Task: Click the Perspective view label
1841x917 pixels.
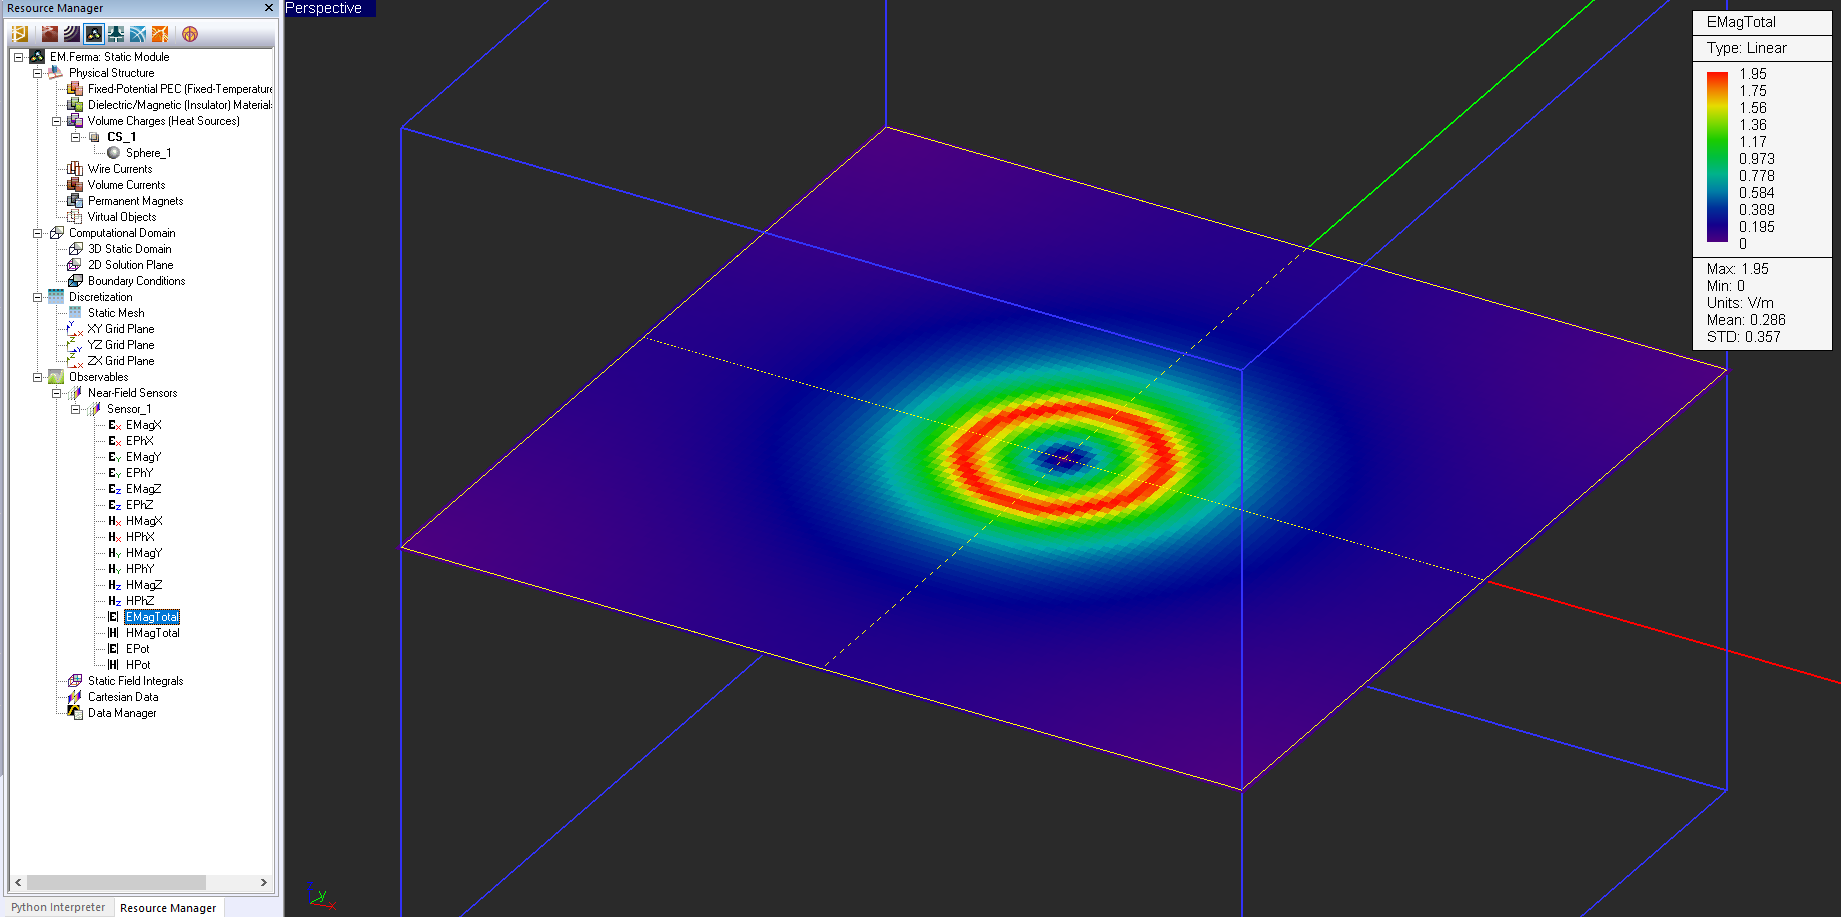Action: (x=324, y=8)
